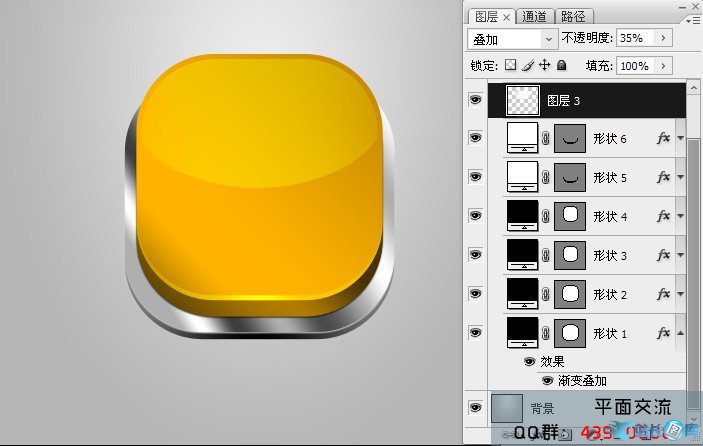Select the 形状 6 fill color thumbnail
This screenshot has height=446, width=703.
[x=523, y=139]
